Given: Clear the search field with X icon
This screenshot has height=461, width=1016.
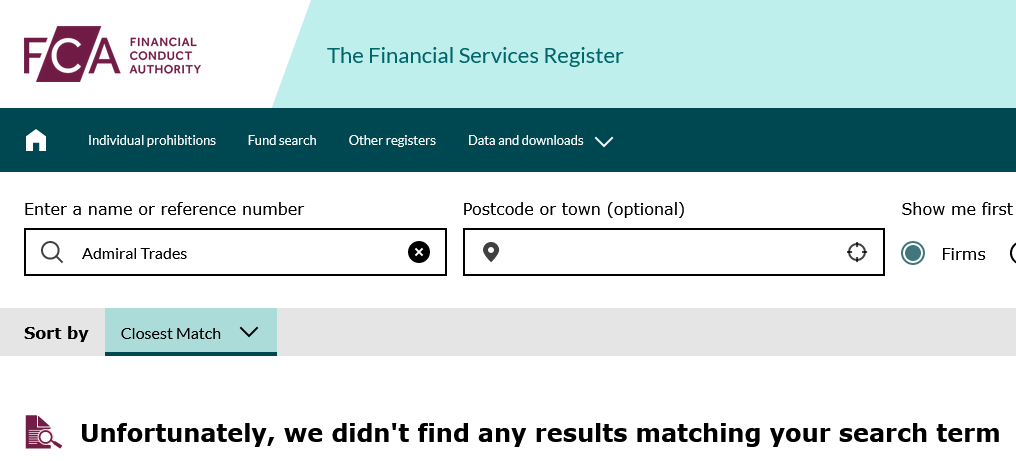Looking at the screenshot, I should point(419,252).
